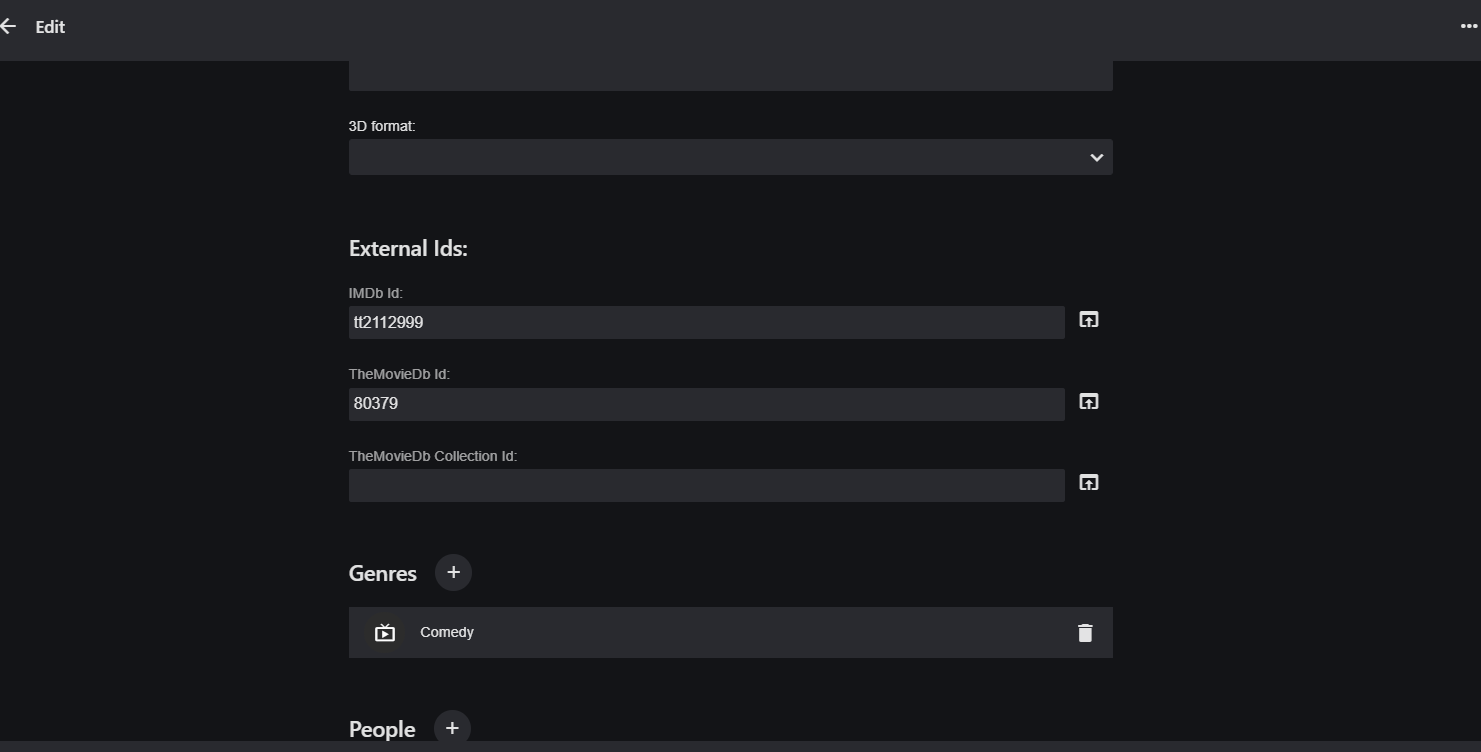Click the empty TheMovieDb Collection Id field
1481x752 pixels.
[706, 486]
